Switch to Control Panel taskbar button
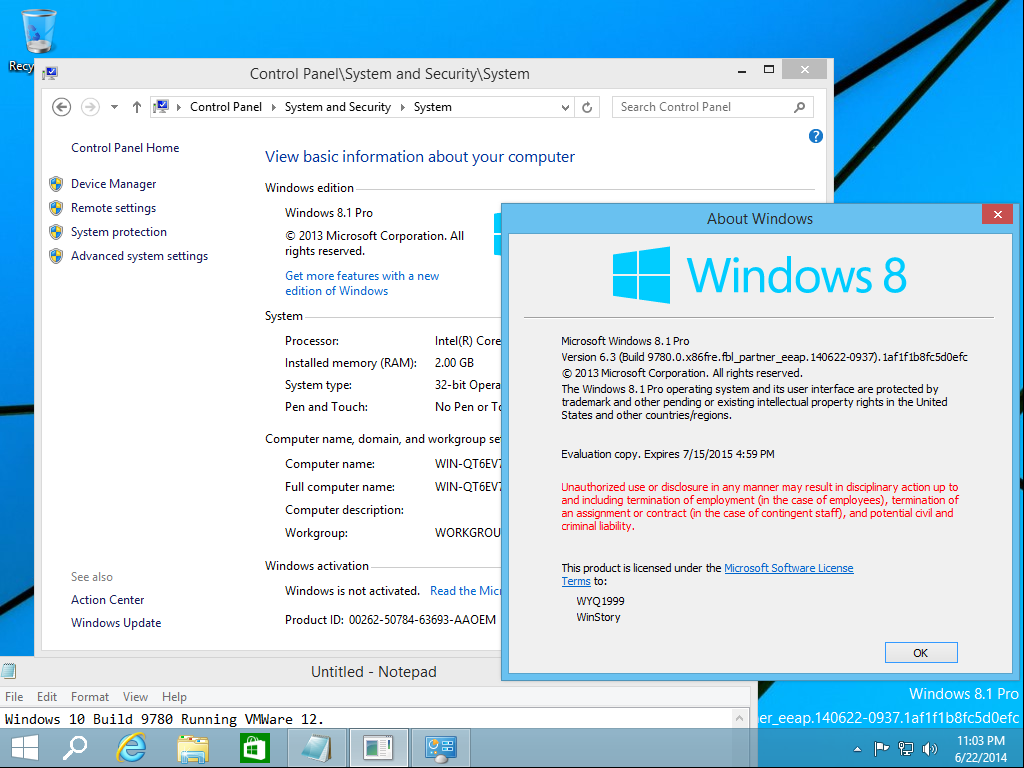1024x768 pixels. 441,748
